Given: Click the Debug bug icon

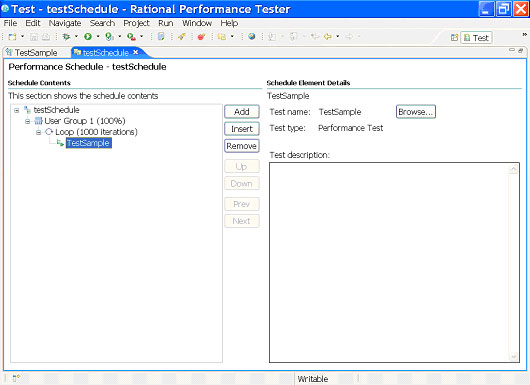Looking at the screenshot, I should [x=66, y=37].
